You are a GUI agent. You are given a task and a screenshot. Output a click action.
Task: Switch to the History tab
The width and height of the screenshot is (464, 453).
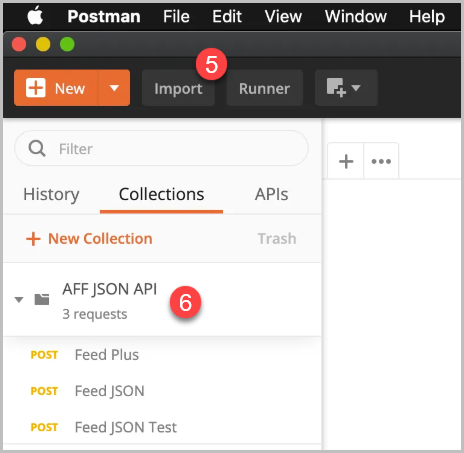(x=51, y=194)
